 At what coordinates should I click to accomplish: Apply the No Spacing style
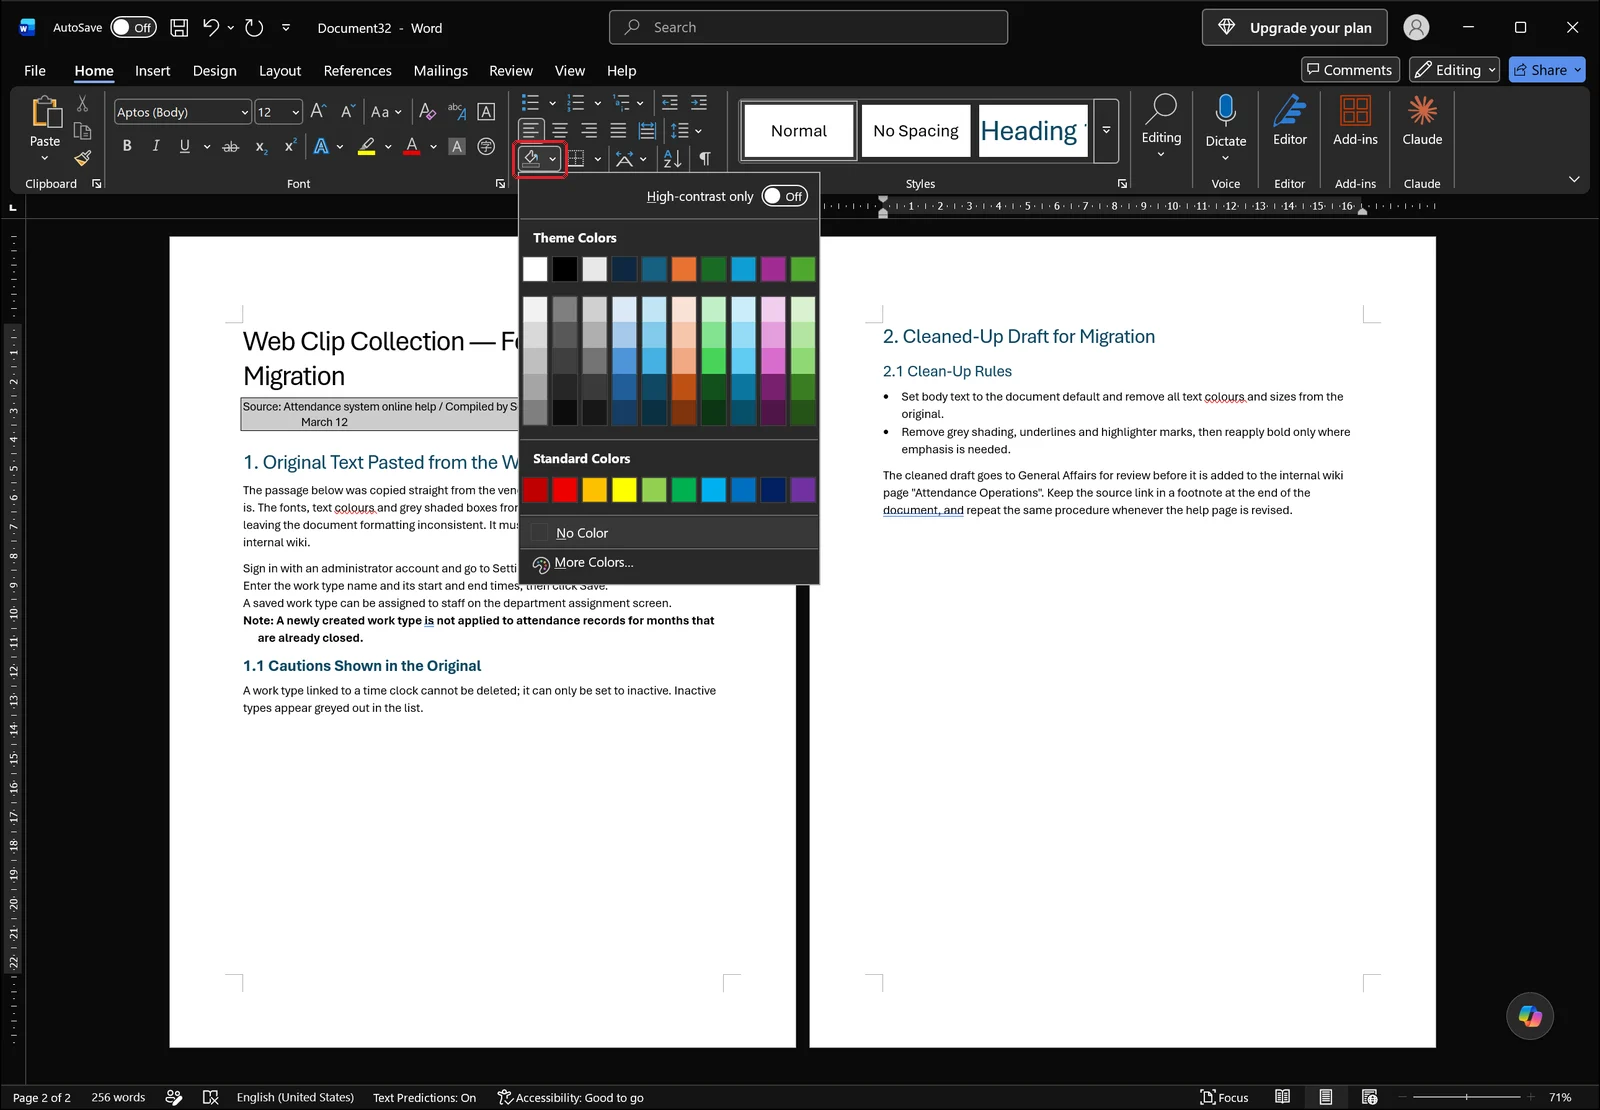[915, 131]
